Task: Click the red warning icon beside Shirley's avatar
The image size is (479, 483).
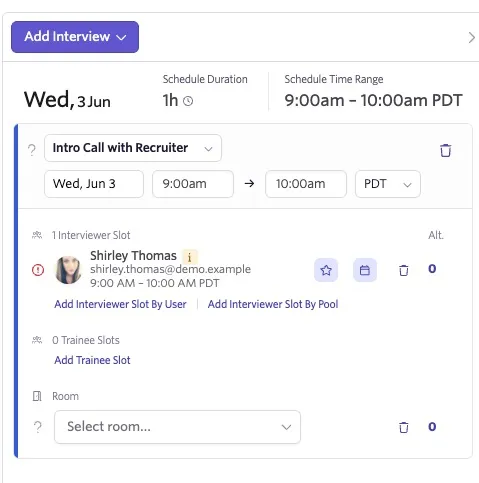Action: click(38, 270)
